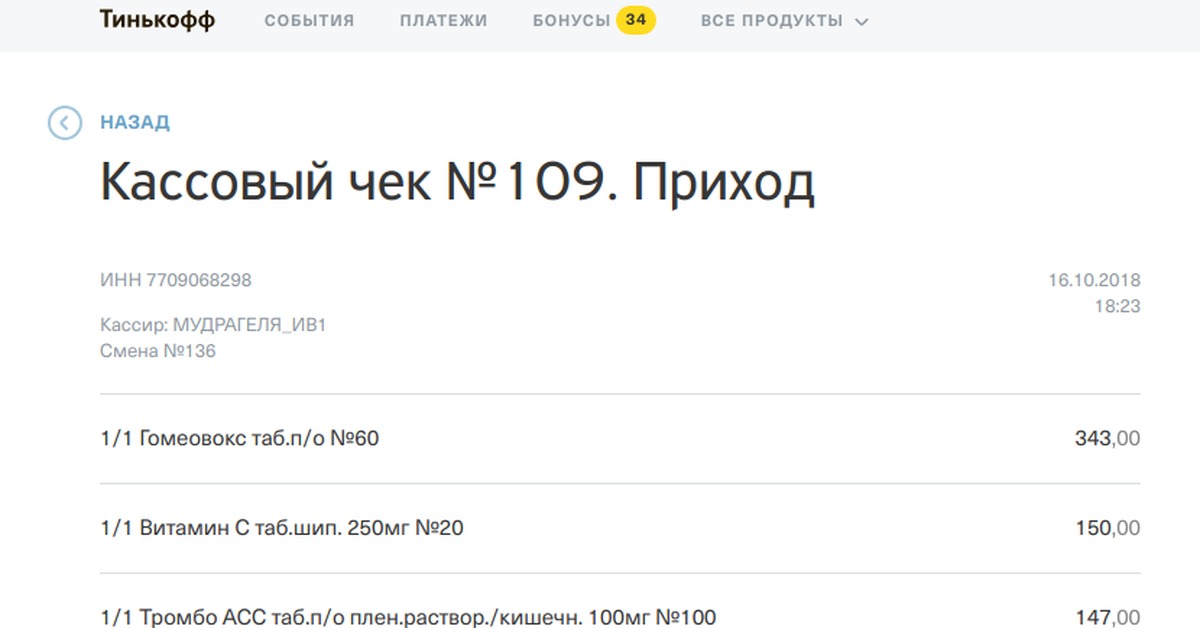Click the 343,00 price amount
The width and height of the screenshot is (1200, 628).
[1107, 438]
